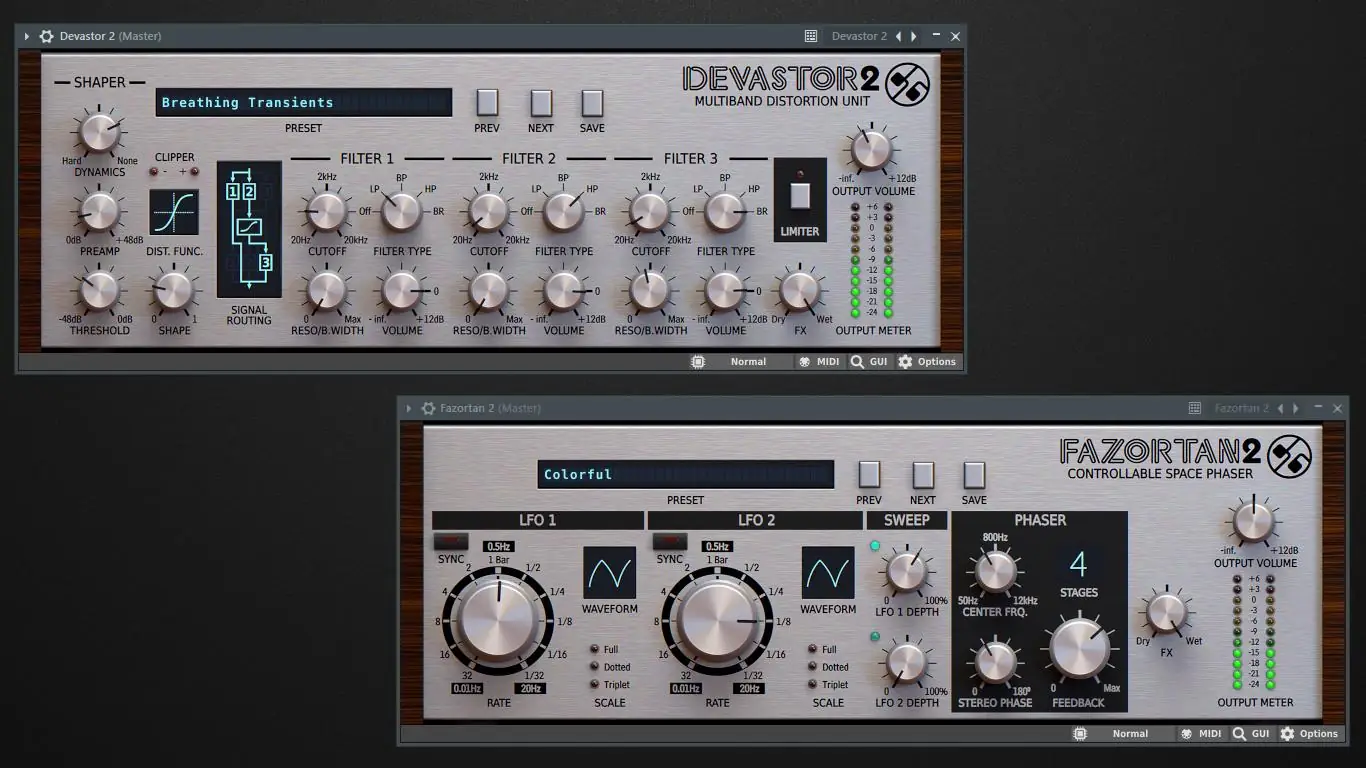
Task: Click the Shape knob in Devastor
Action: point(174,291)
